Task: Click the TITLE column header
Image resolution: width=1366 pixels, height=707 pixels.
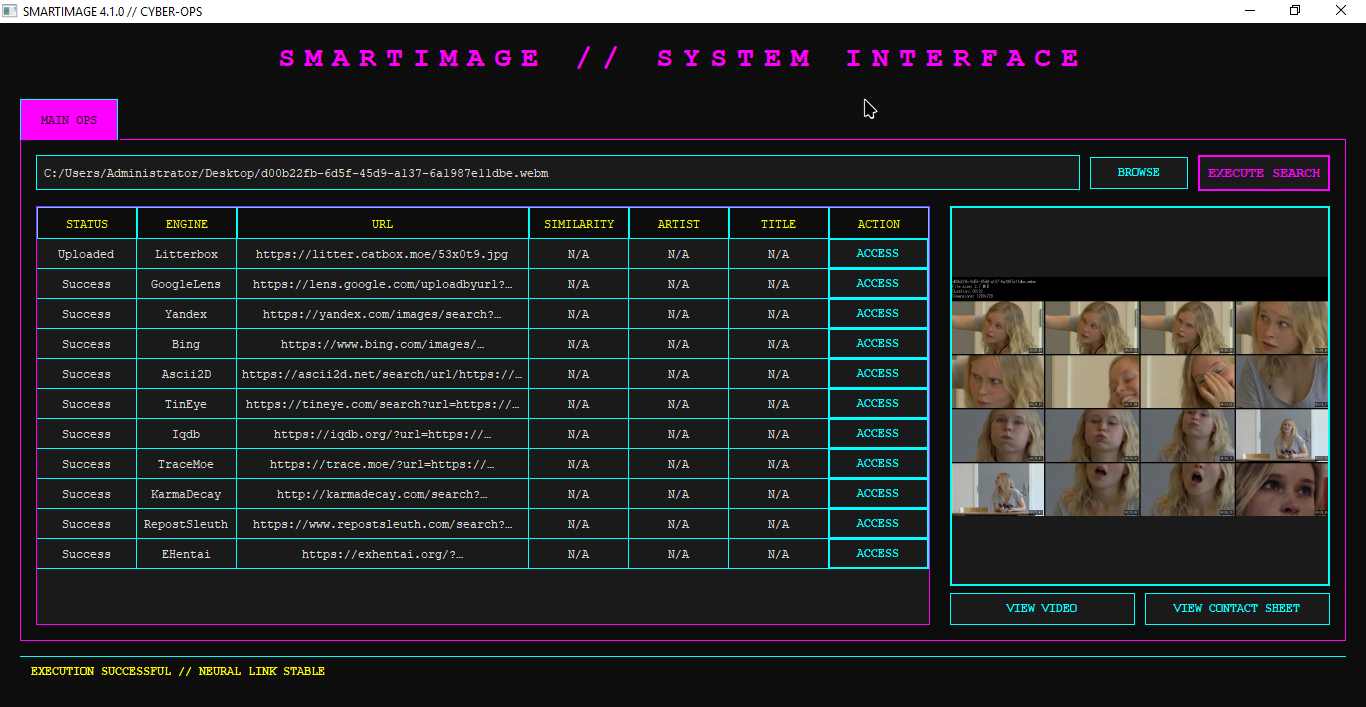Action: pyautogui.click(x=779, y=224)
